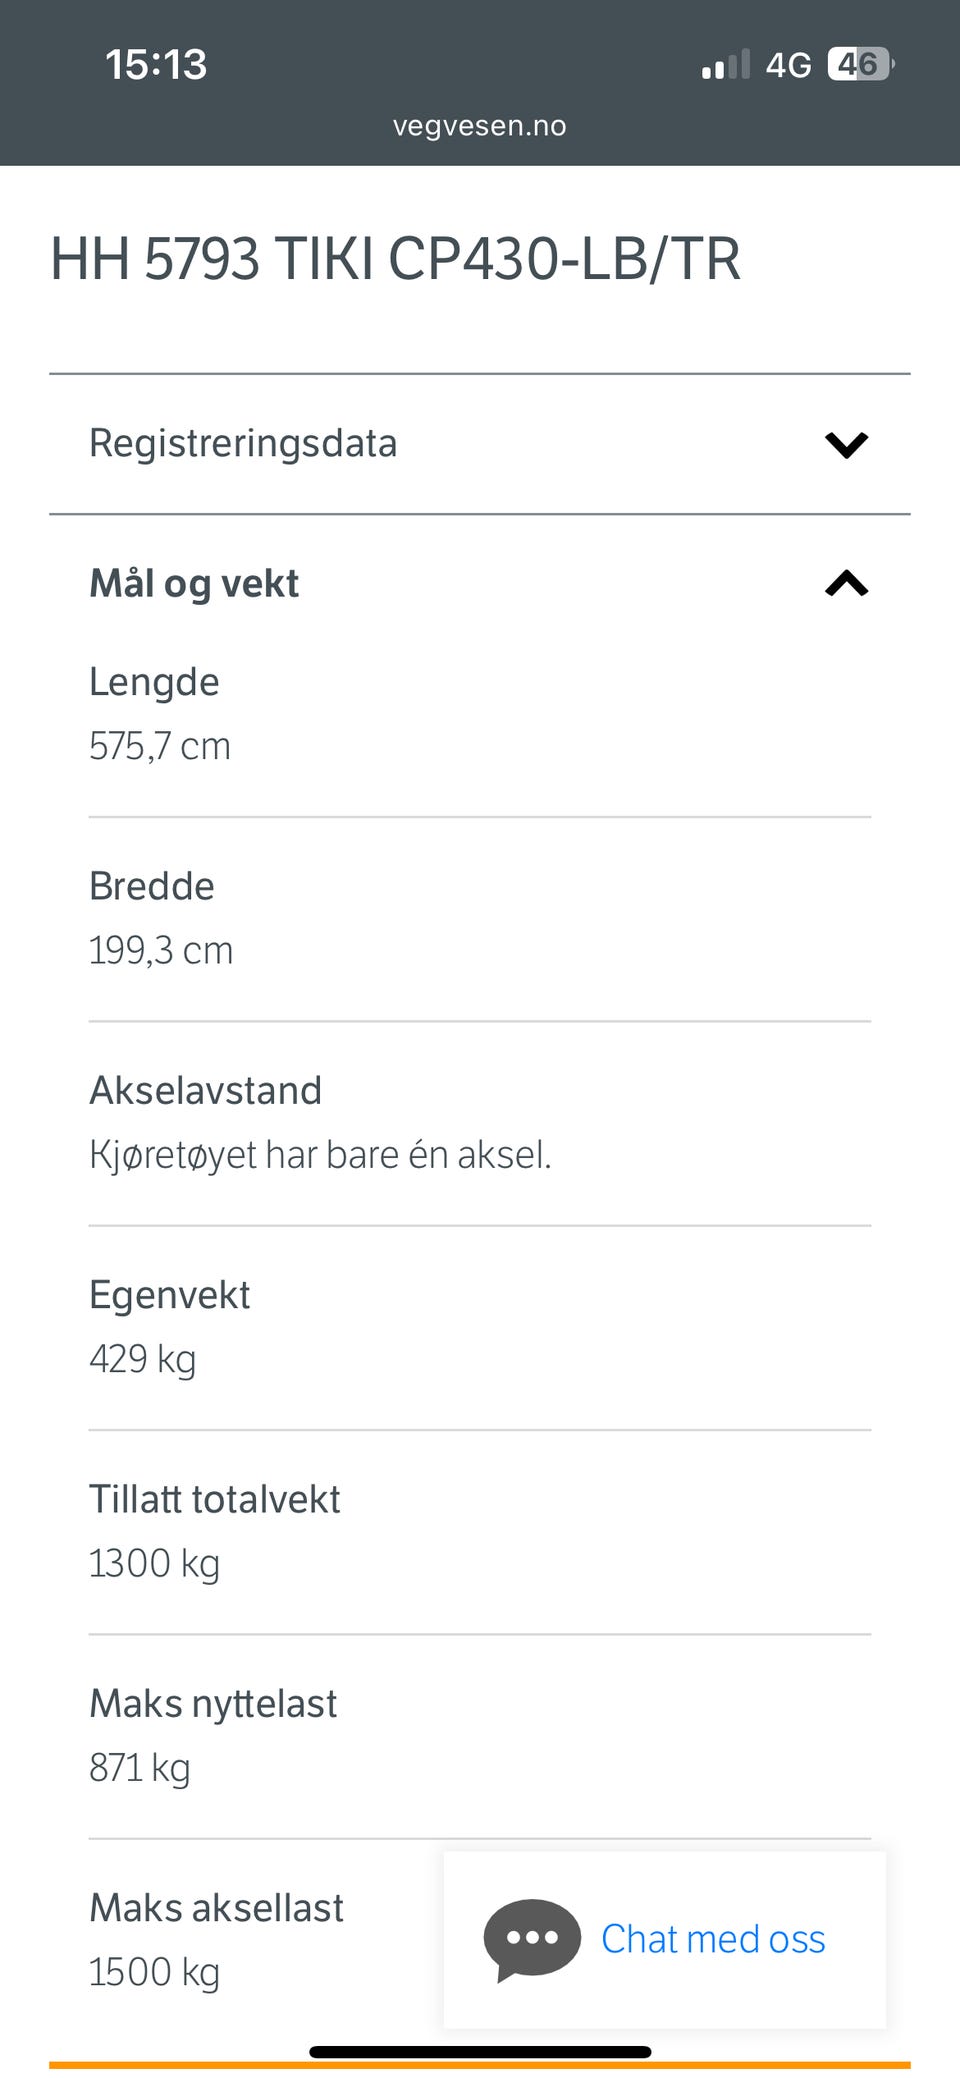The image size is (960, 2078).
Task: Tap the vegvesen.no address bar
Action: (x=480, y=126)
